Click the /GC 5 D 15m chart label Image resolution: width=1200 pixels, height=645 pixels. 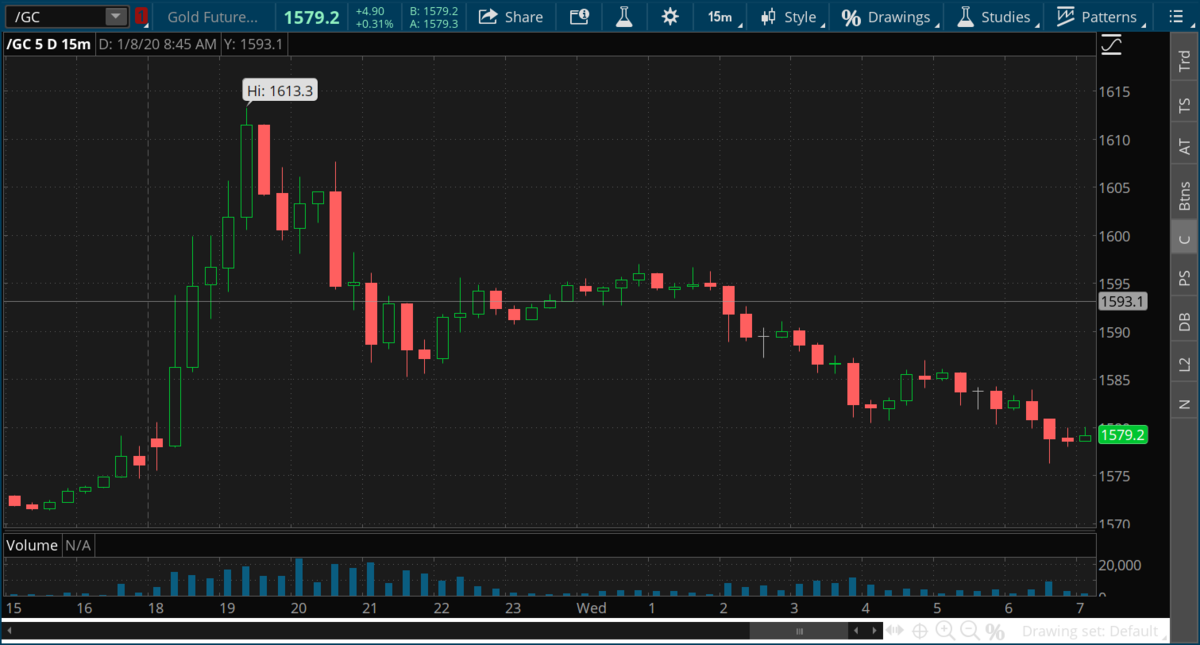pos(48,44)
